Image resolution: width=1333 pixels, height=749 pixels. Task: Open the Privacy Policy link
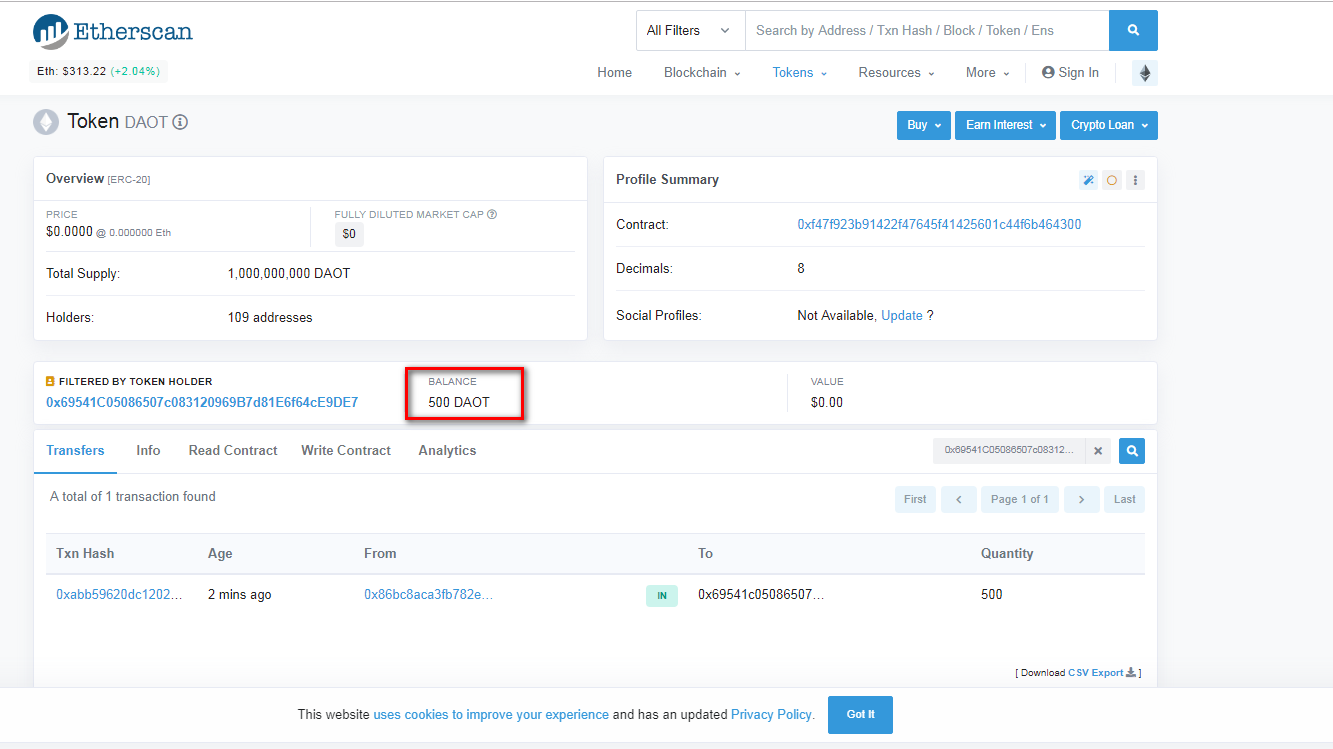772,715
